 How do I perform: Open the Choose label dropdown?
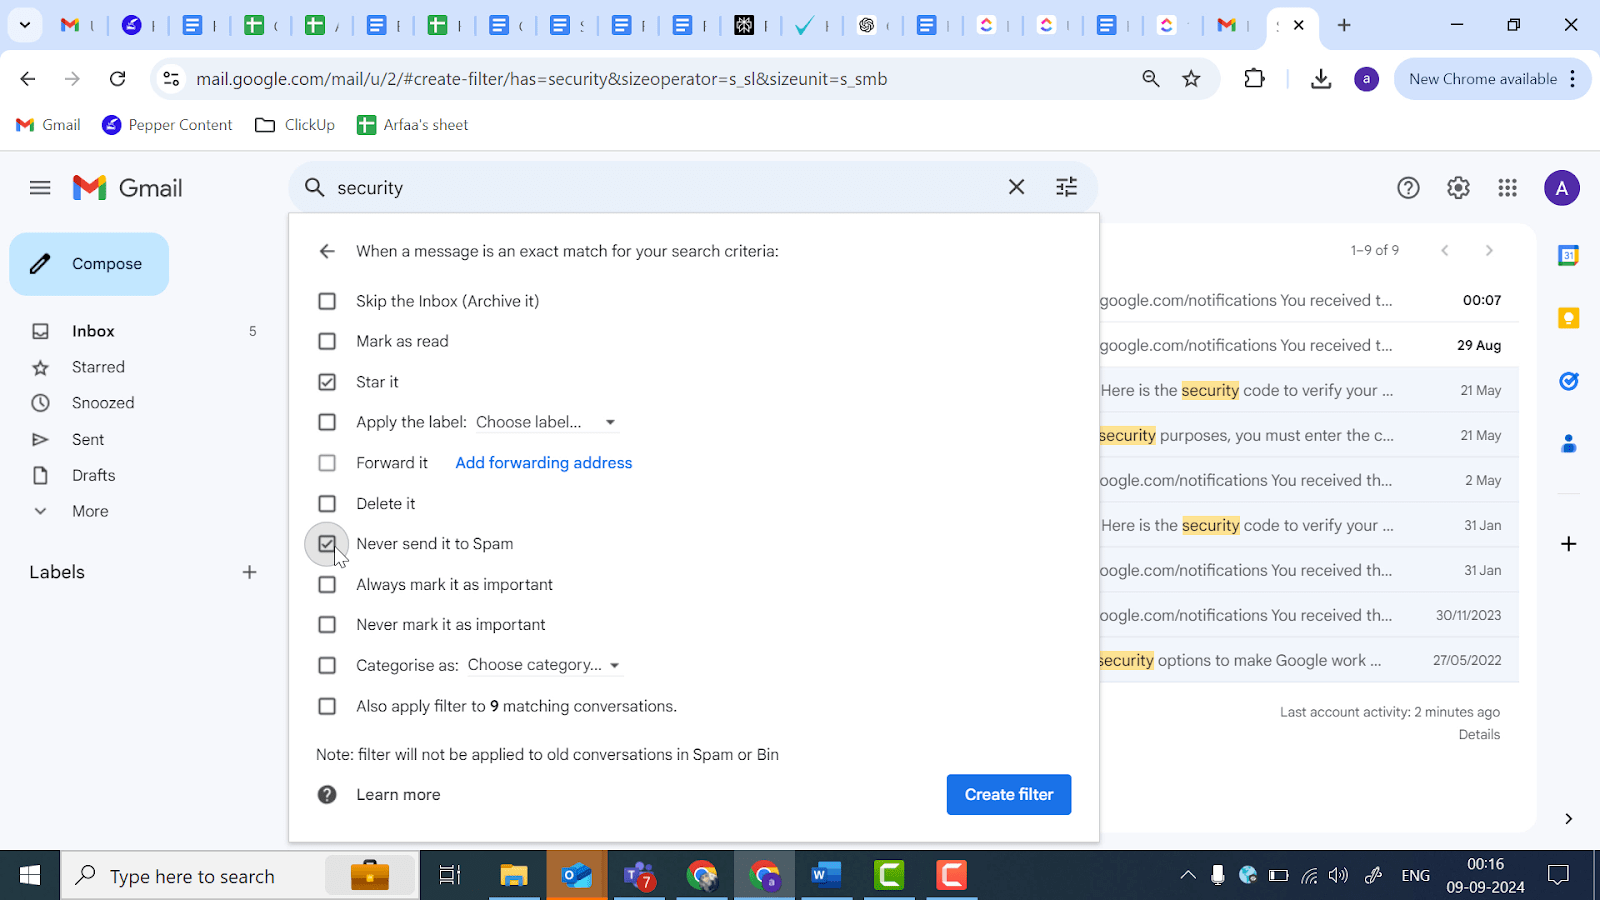(545, 422)
